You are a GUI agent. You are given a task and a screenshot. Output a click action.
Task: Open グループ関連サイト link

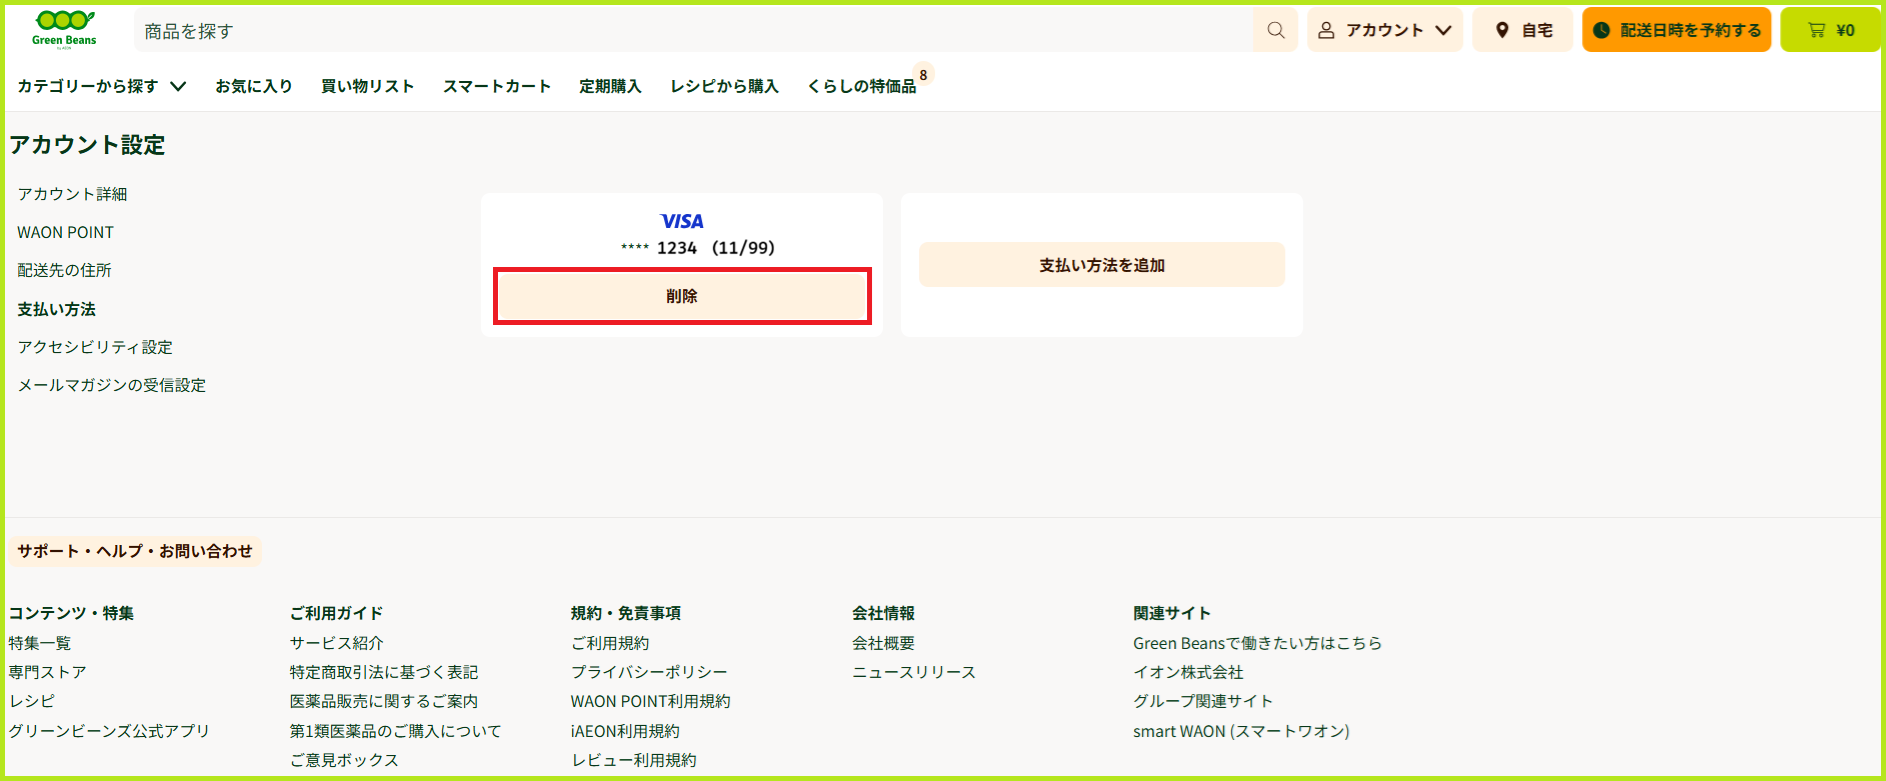click(1203, 701)
